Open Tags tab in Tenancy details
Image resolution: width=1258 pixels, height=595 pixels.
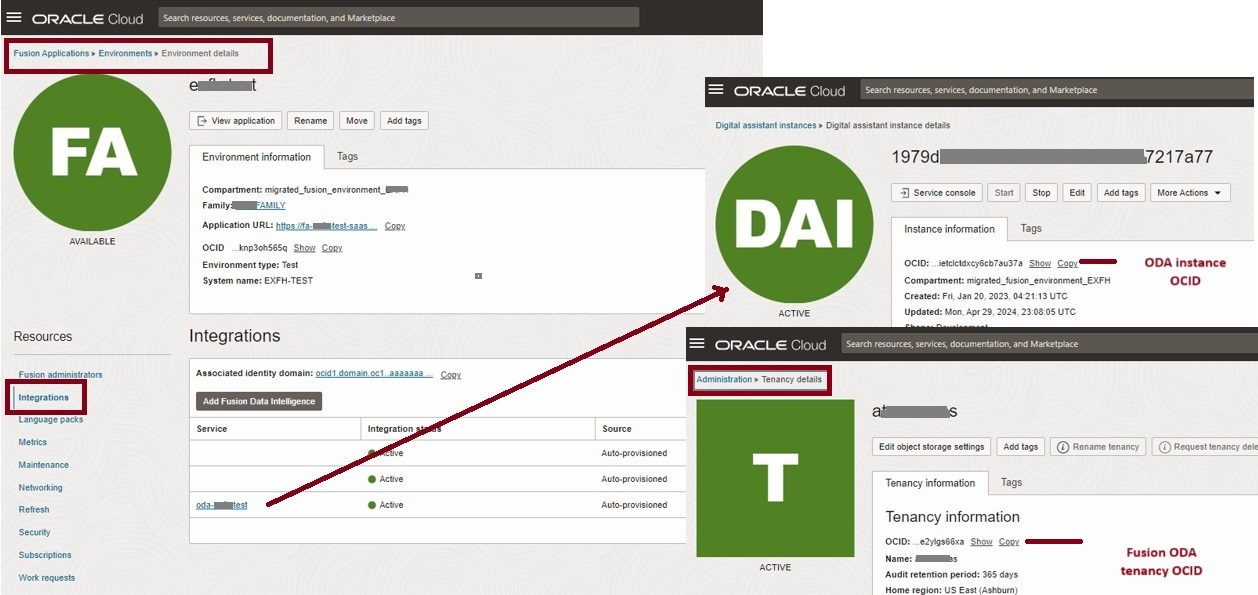coord(1012,482)
